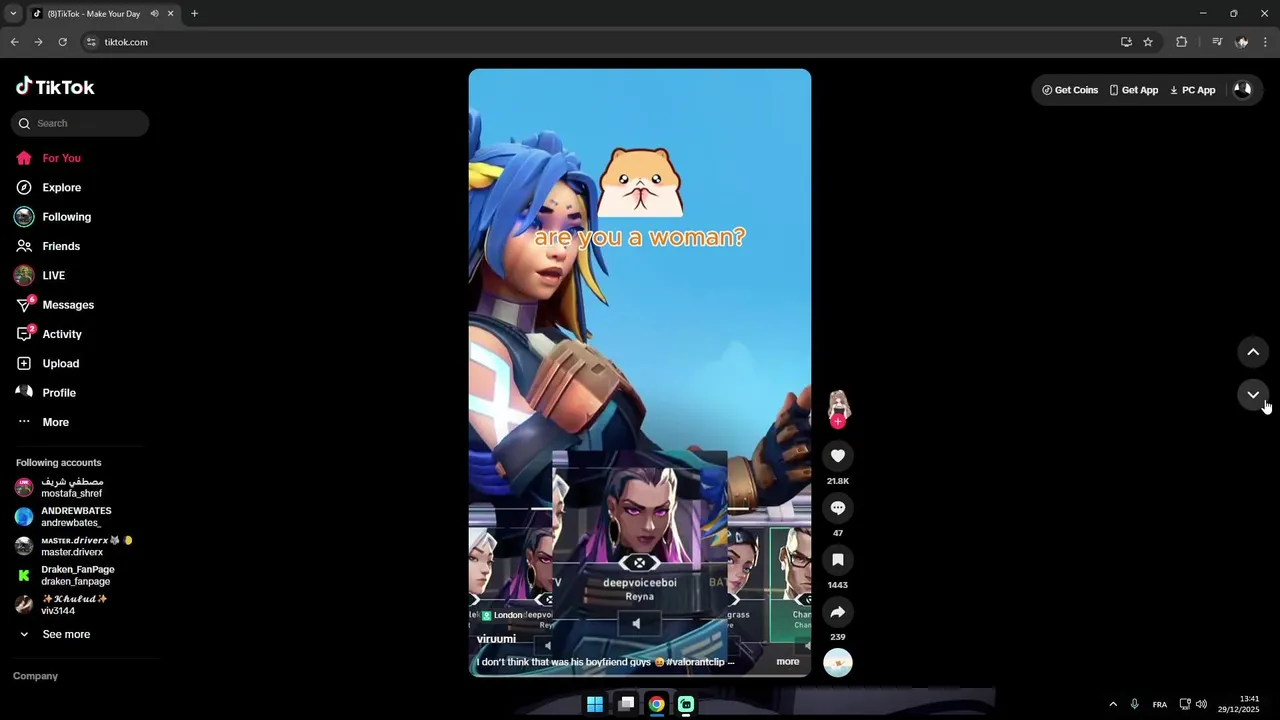This screenshot has height=720, width=1280.
Task: Share the video with arrow icon
Action: [x=838, y=612]
